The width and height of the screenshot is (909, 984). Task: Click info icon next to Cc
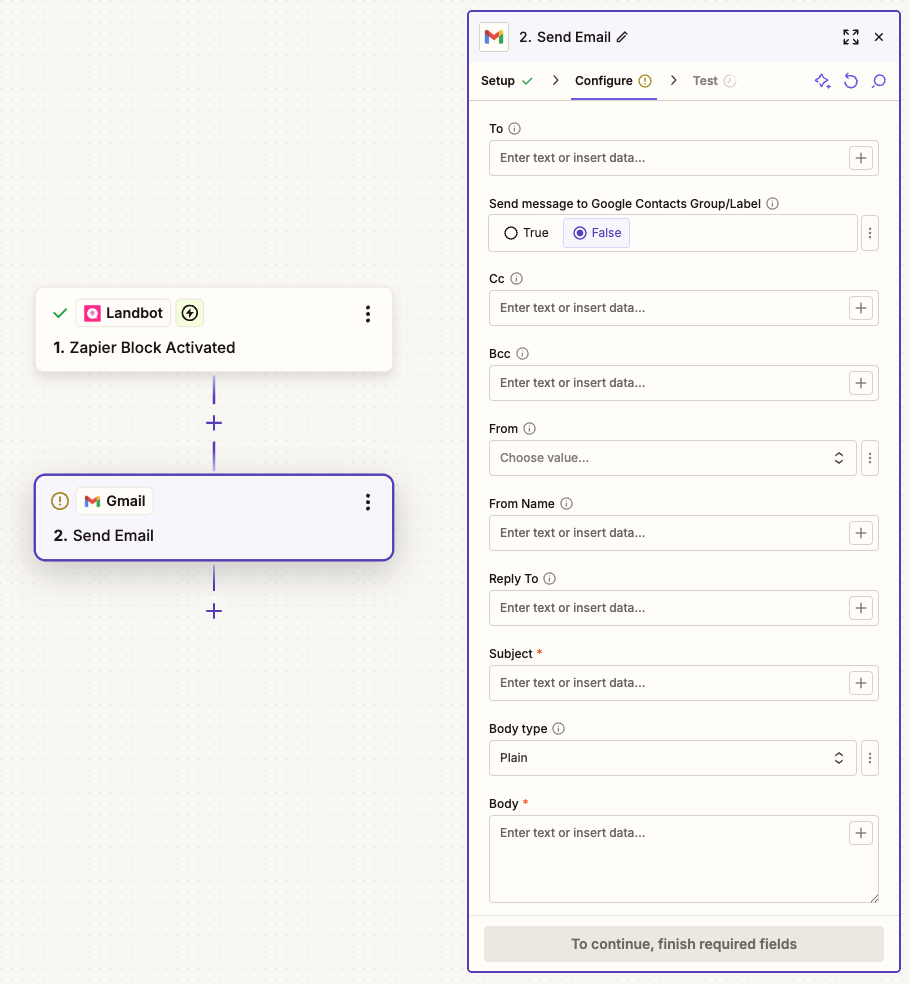(x=516, y=279)
